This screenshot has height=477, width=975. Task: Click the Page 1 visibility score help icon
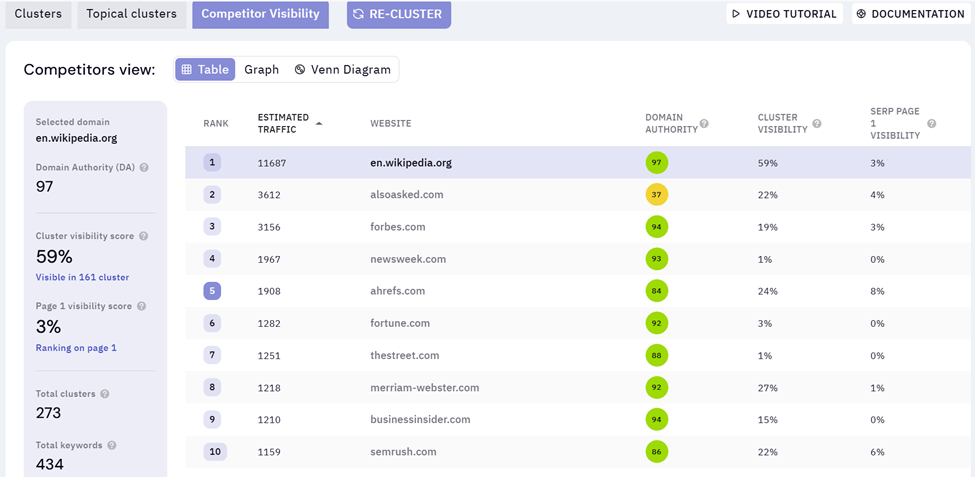141,306
